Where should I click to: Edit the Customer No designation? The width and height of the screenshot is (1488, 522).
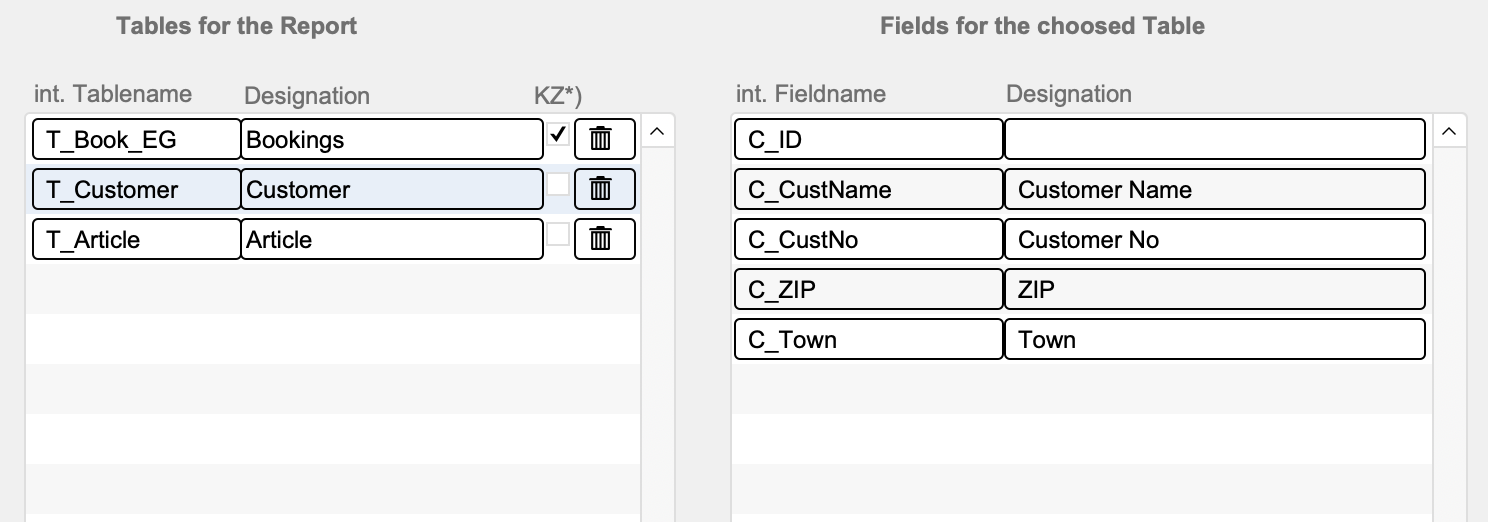click(x=1214, y=239)
